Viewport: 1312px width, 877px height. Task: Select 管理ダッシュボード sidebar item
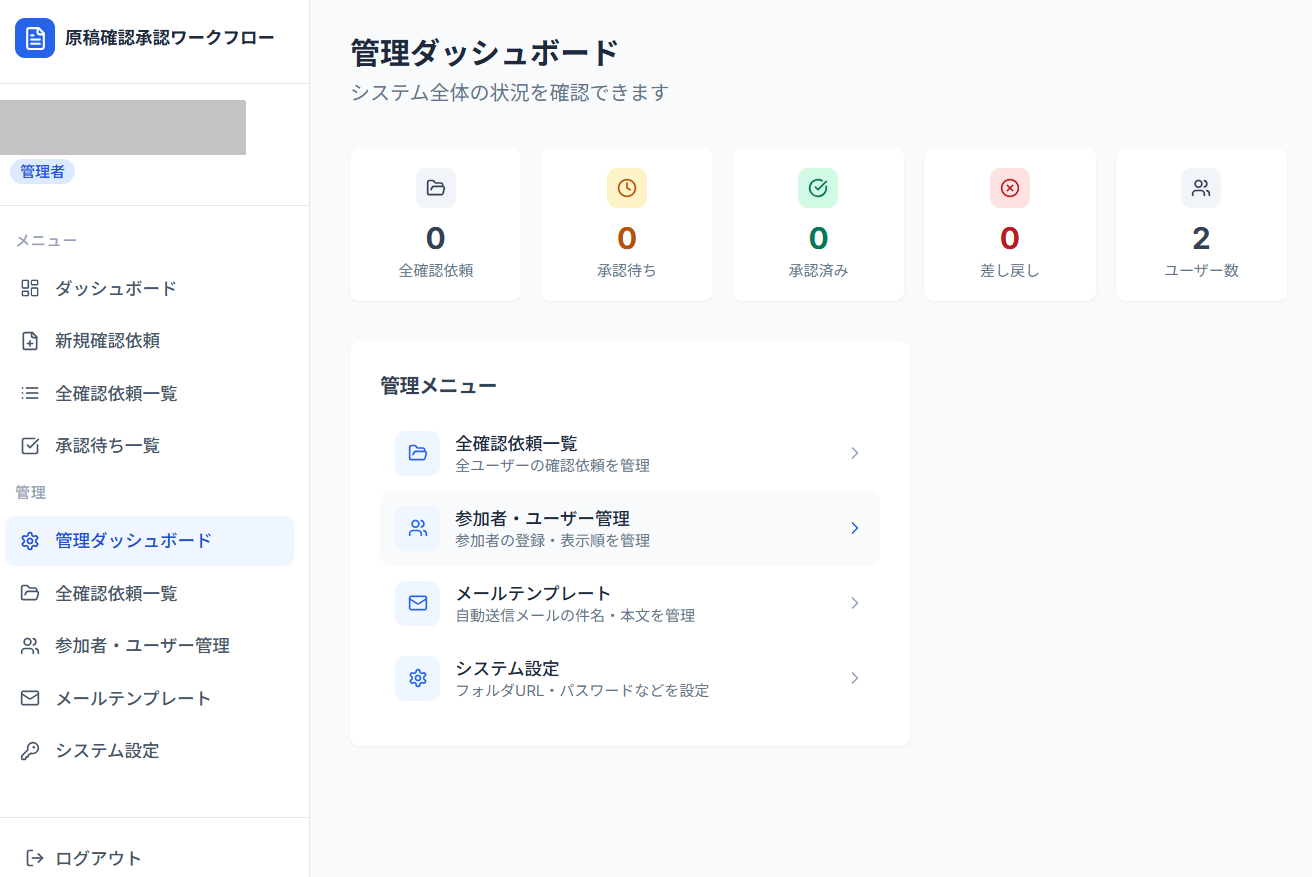point(150,541)
